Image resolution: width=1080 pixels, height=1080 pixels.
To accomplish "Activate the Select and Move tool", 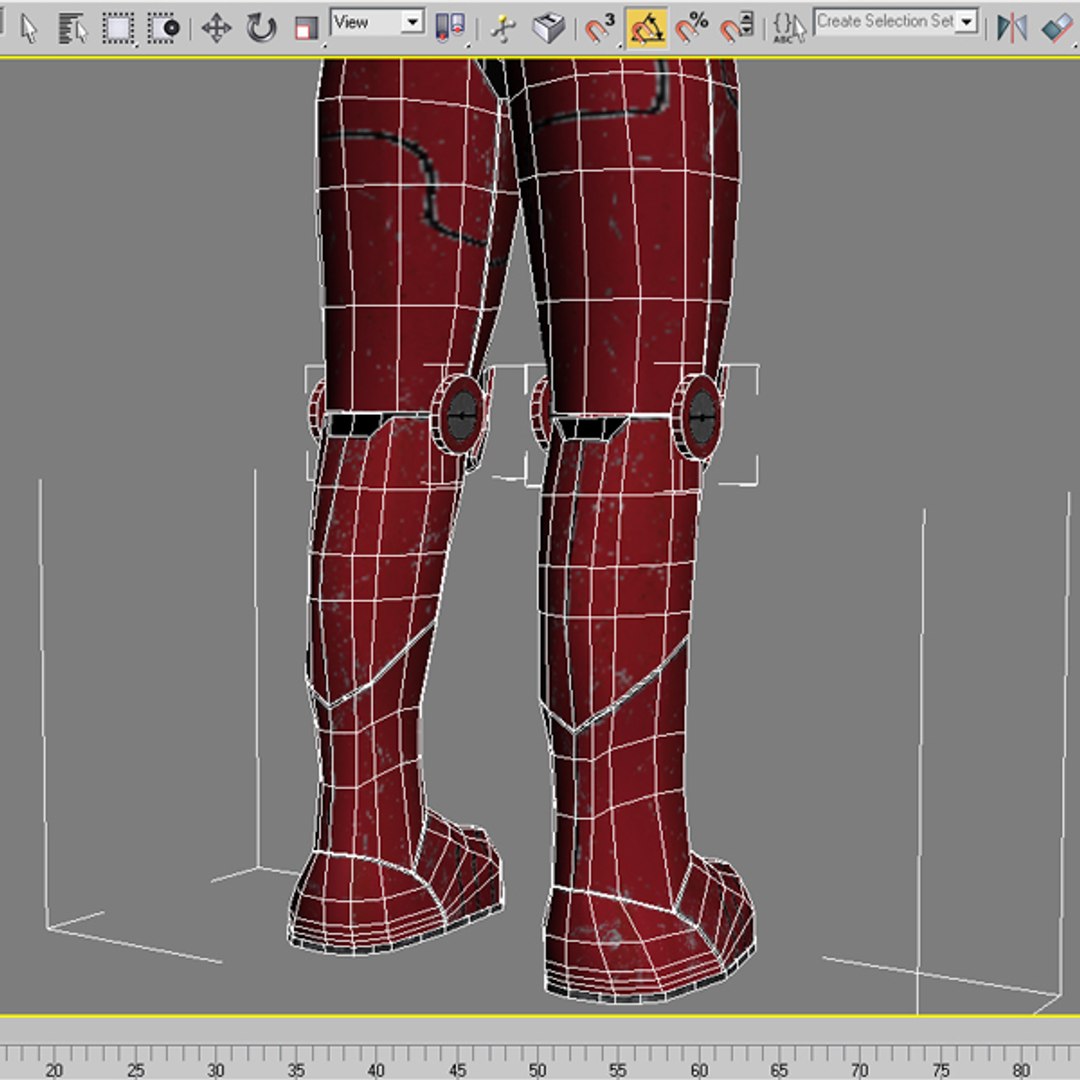I will pos(216,29).
